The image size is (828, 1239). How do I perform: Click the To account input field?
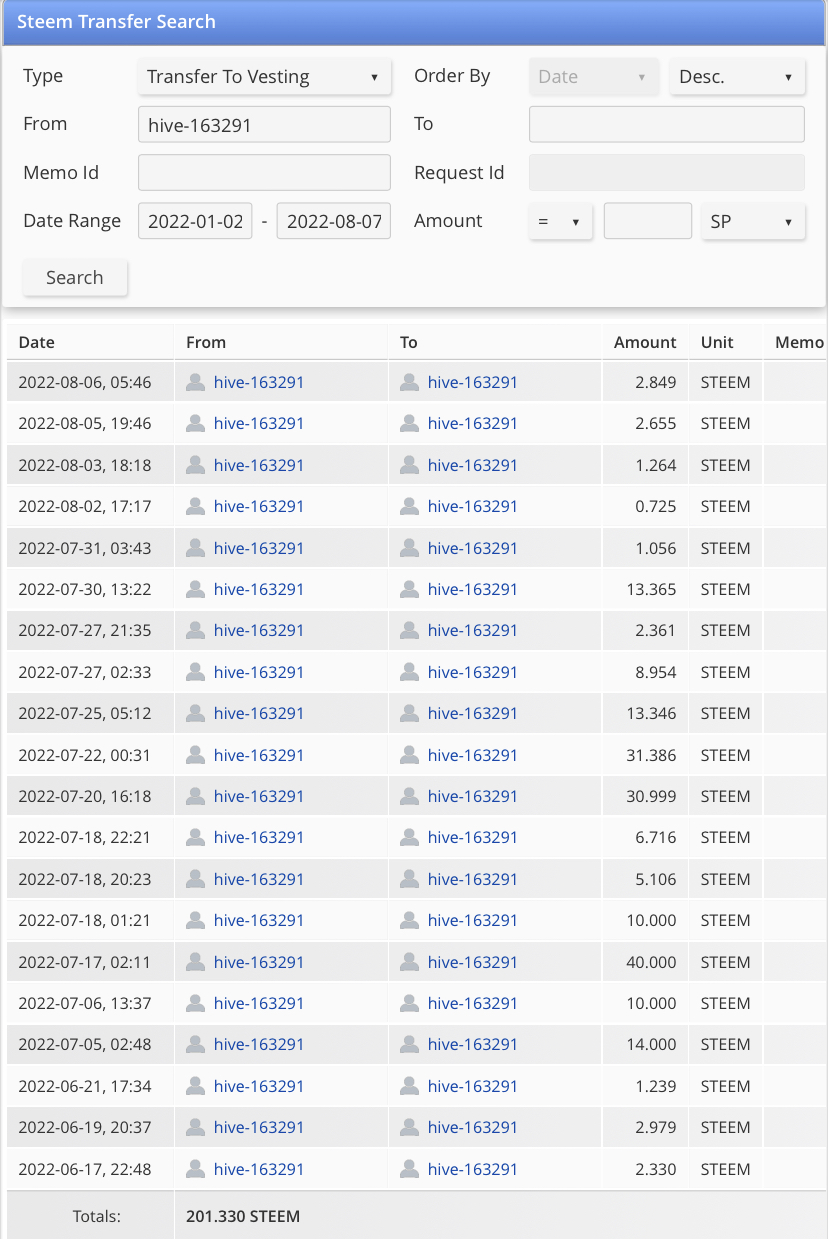[x=666, y=125]
